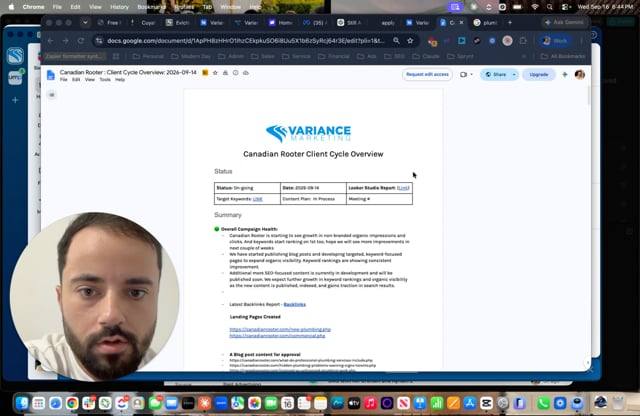Open the Looker Studio Report link
Screen dimensions: 640x416
tap(403, 188)
